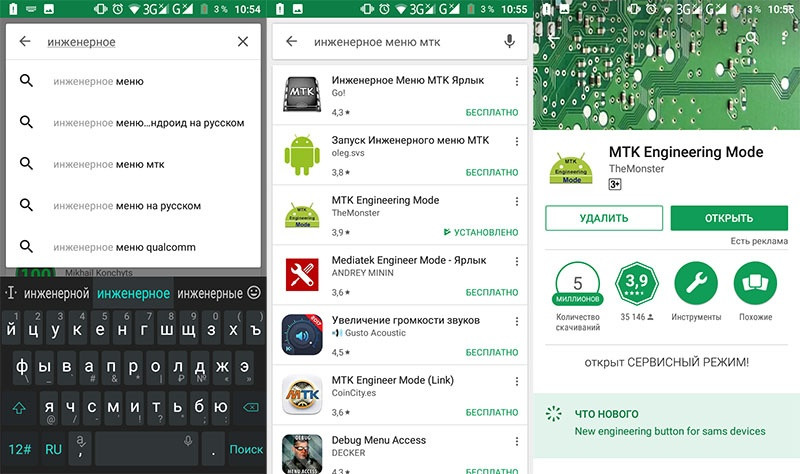Tap the keyboard space bar

click(146, 449)
